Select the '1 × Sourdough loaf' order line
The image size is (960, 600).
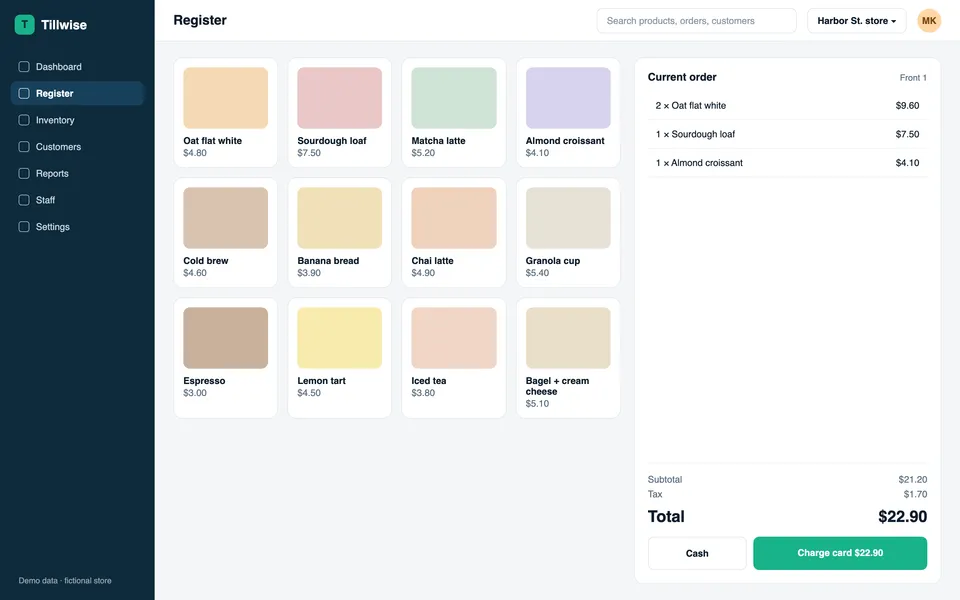(x=787, y=134)
